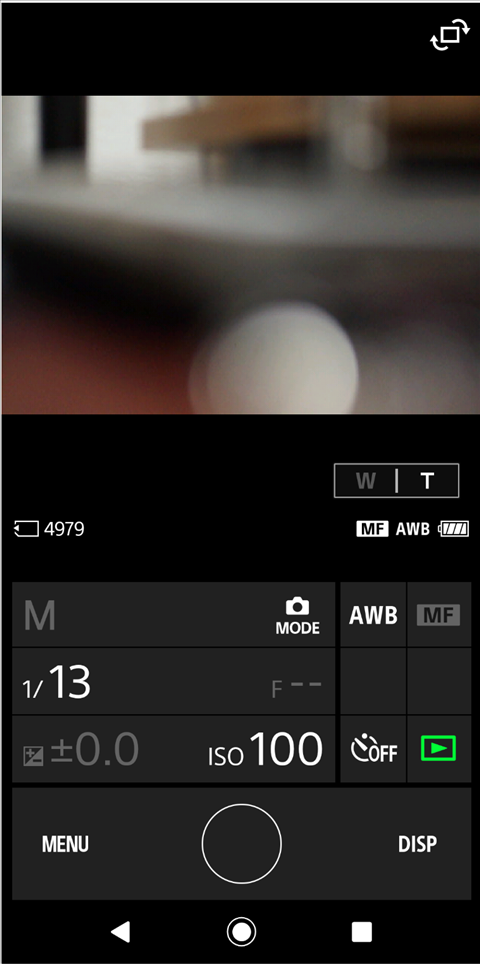Screen dimensions: 480x964
Task: Open playback via the green play icon
Action: tap(438, 749)
